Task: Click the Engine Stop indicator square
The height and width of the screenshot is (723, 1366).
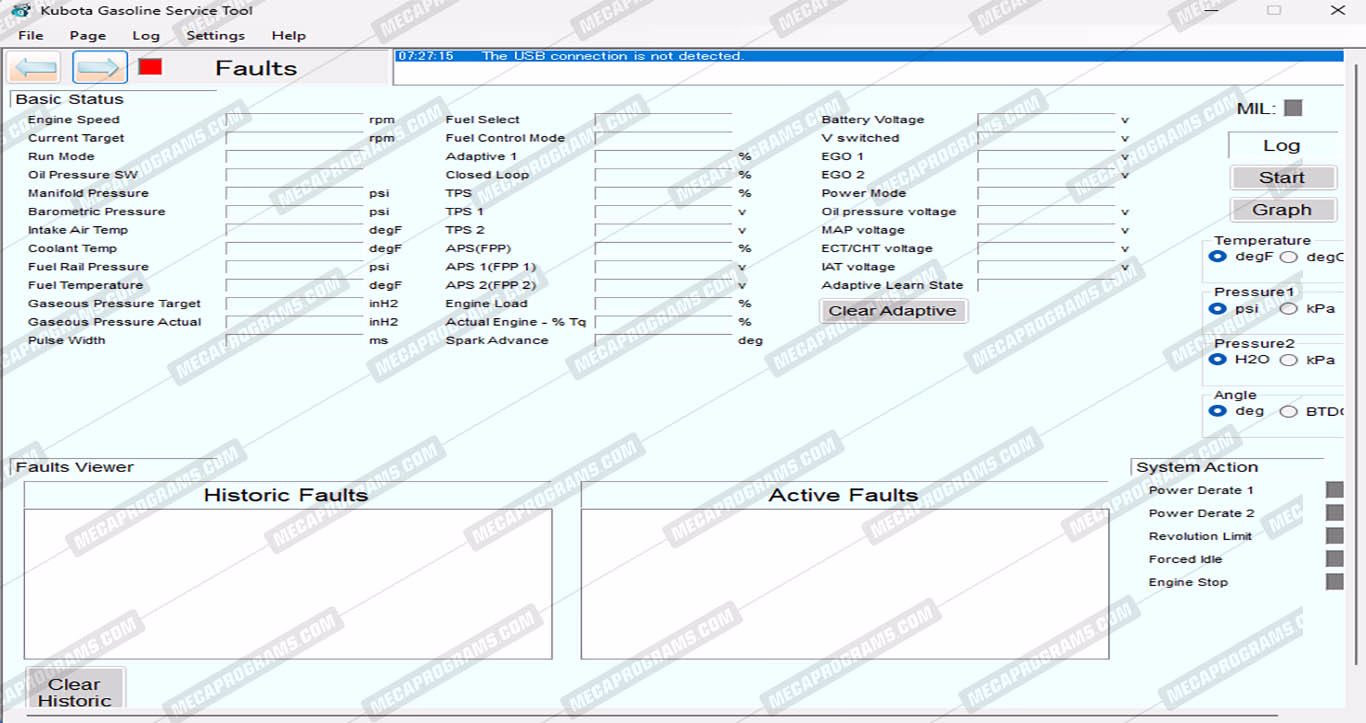Action: tap(1334, 582)
